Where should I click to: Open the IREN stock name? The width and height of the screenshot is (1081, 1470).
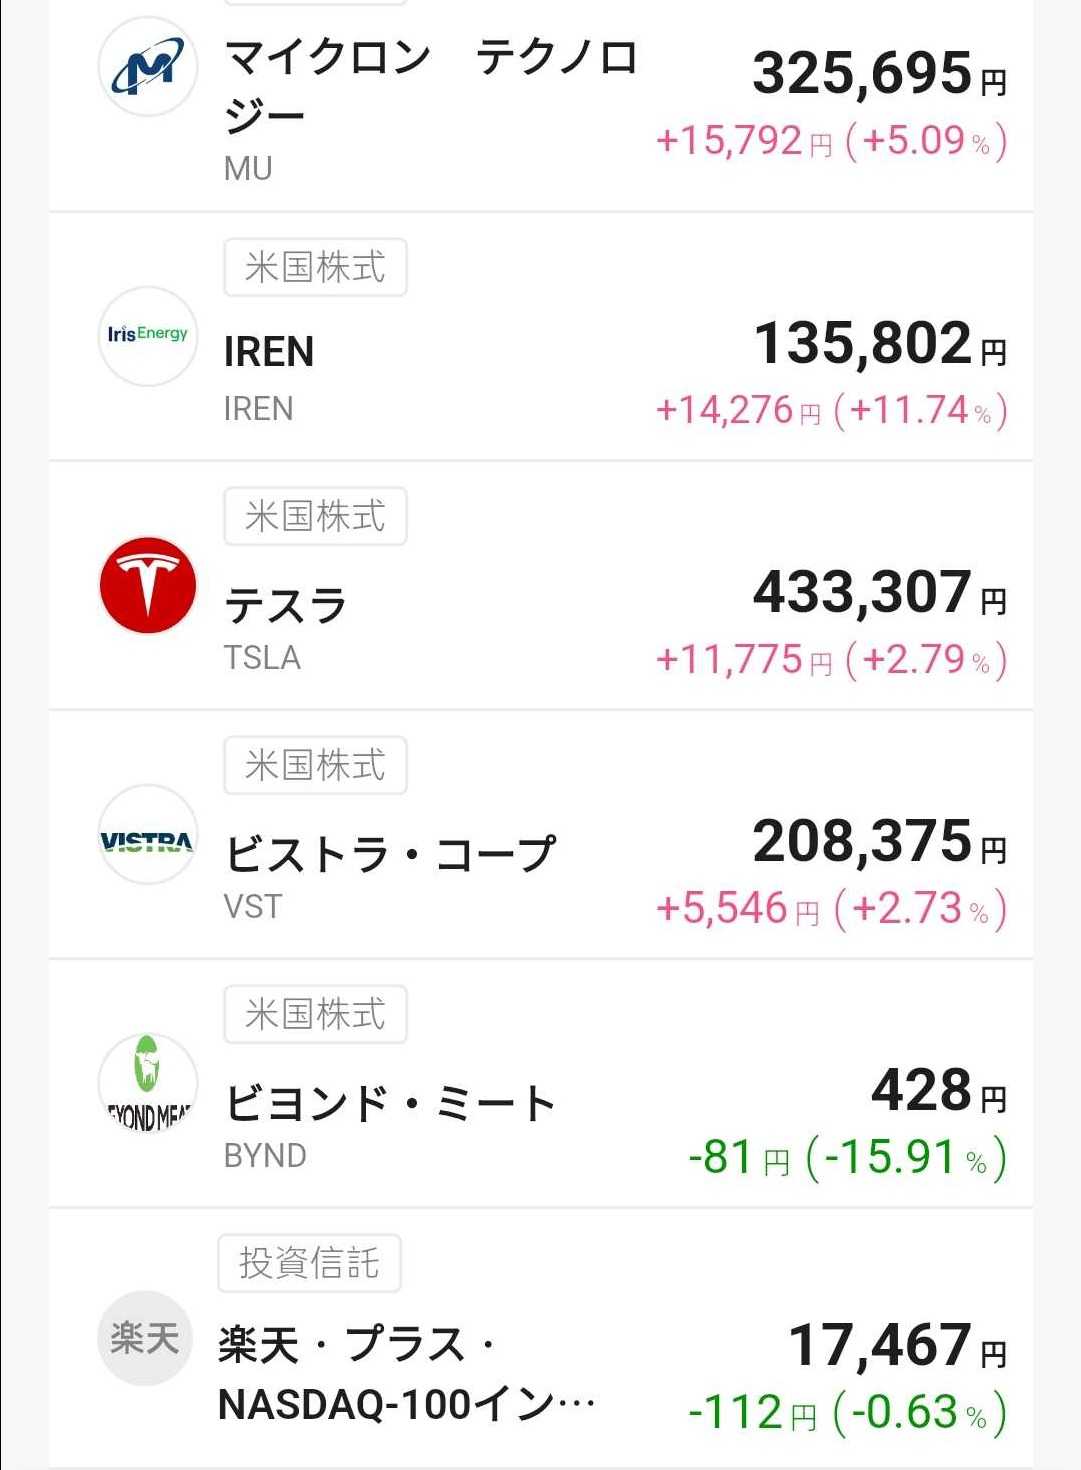[x=269, y=352]
